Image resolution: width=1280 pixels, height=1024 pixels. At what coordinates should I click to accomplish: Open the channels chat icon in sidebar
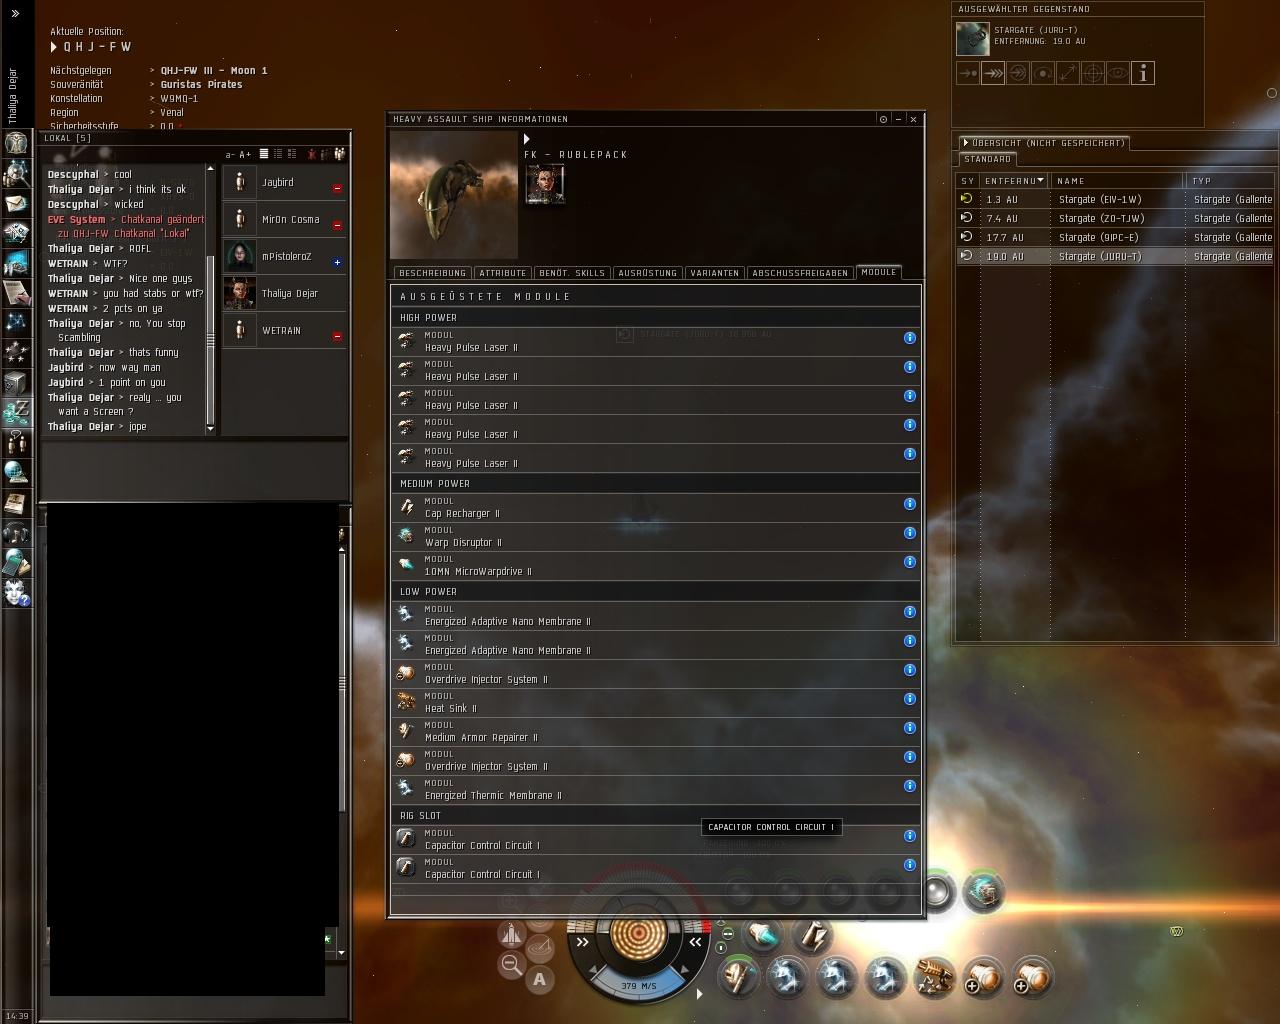pos(16,442)
